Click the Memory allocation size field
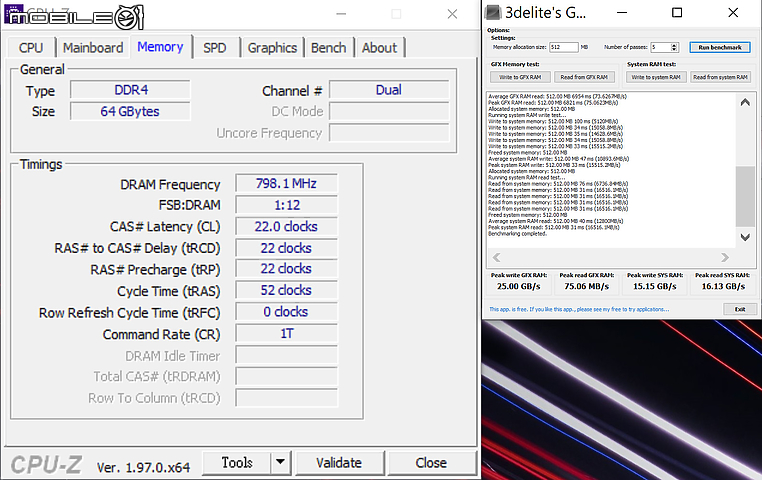 click(564, 47)
